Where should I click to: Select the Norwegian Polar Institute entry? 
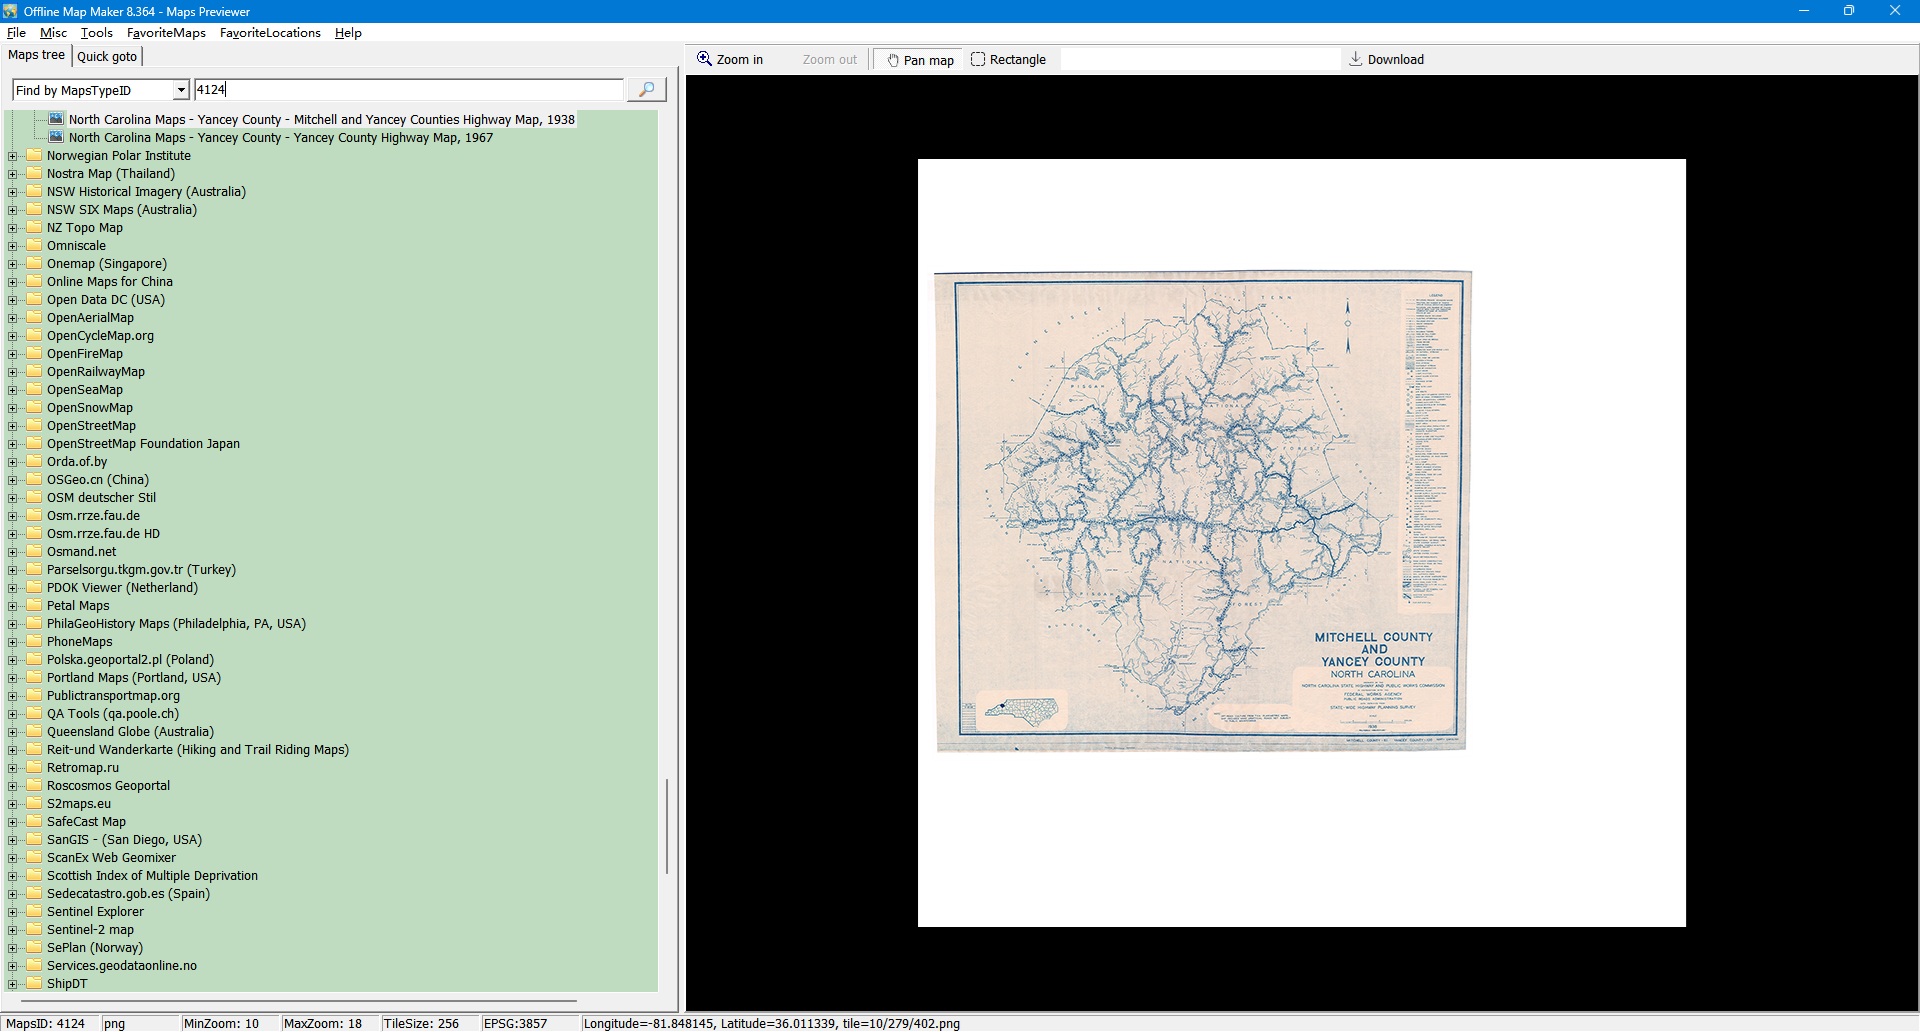coord(118,156)
